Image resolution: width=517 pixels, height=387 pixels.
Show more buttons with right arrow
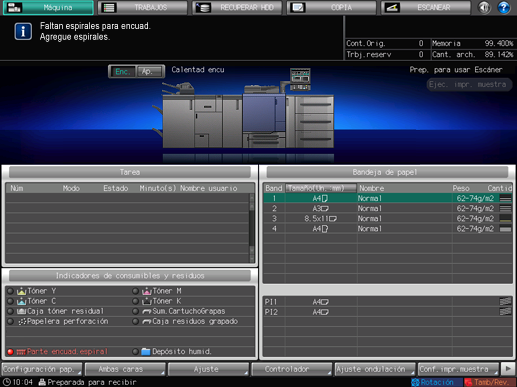(x=508, y=369)
